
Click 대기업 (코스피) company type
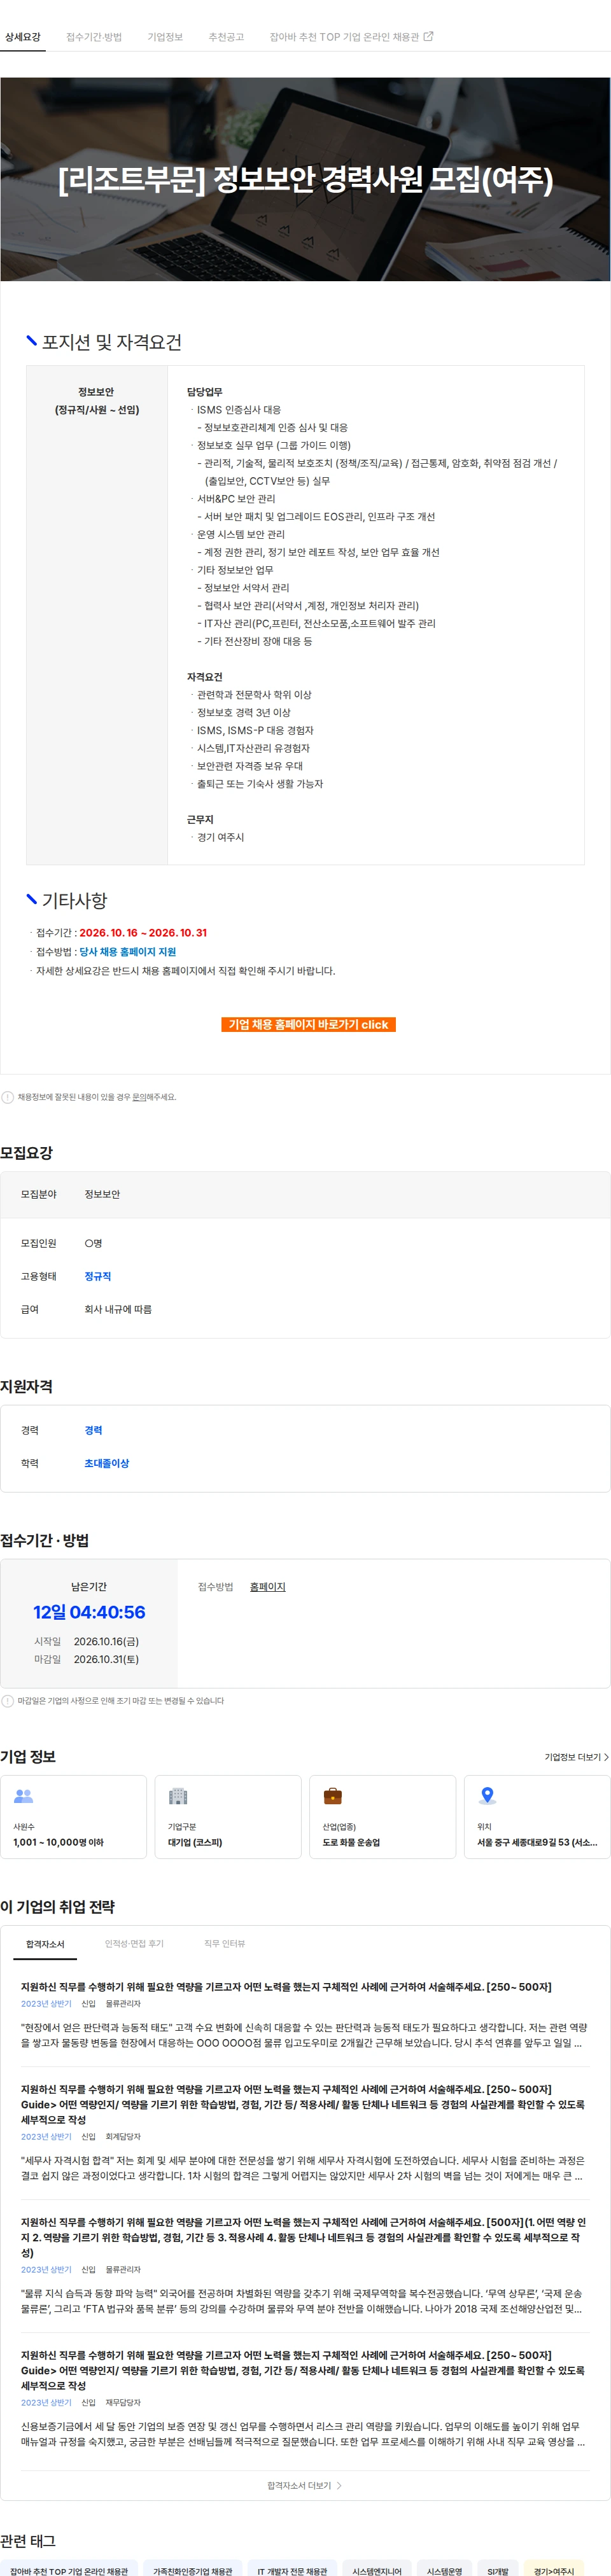coord(195,1842)
